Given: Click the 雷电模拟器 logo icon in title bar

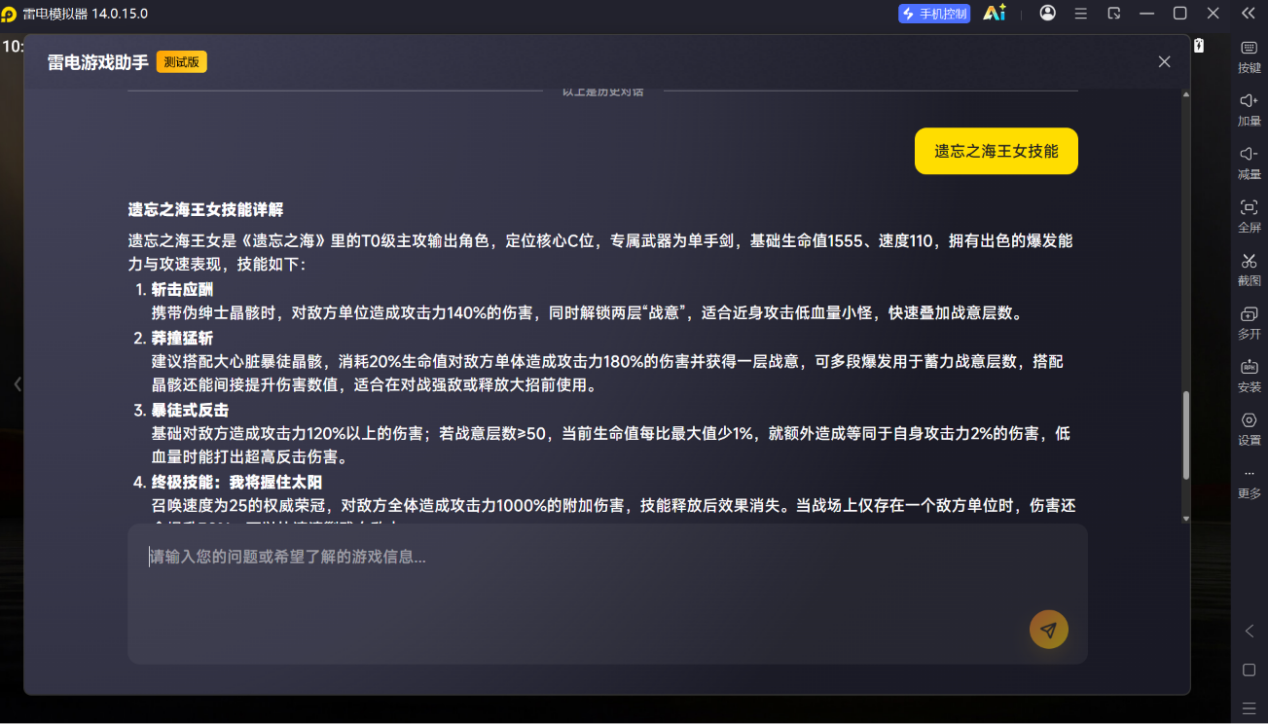Looking at the screenshot, I should click(9, 14).
